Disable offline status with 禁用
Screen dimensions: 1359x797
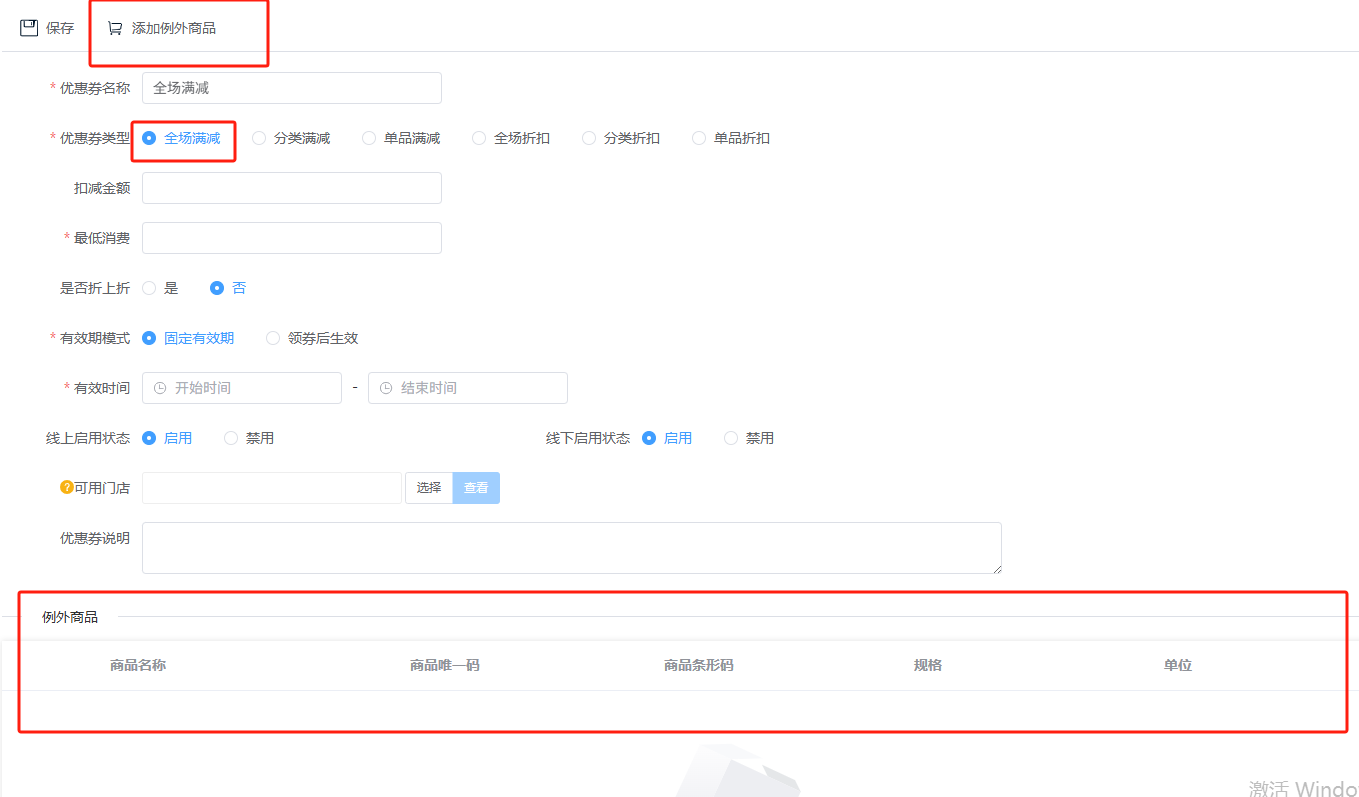click(731, 438)
